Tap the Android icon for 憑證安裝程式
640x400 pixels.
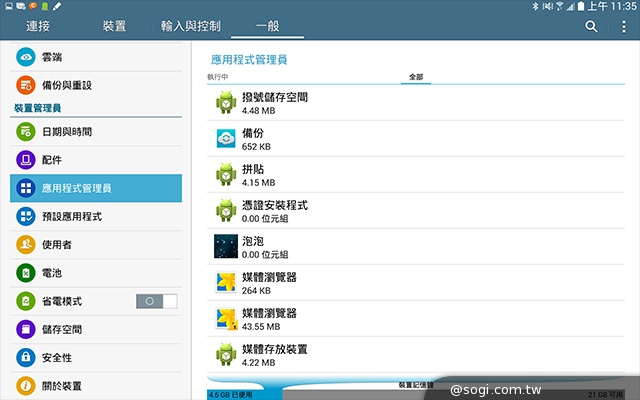[226, 210]
